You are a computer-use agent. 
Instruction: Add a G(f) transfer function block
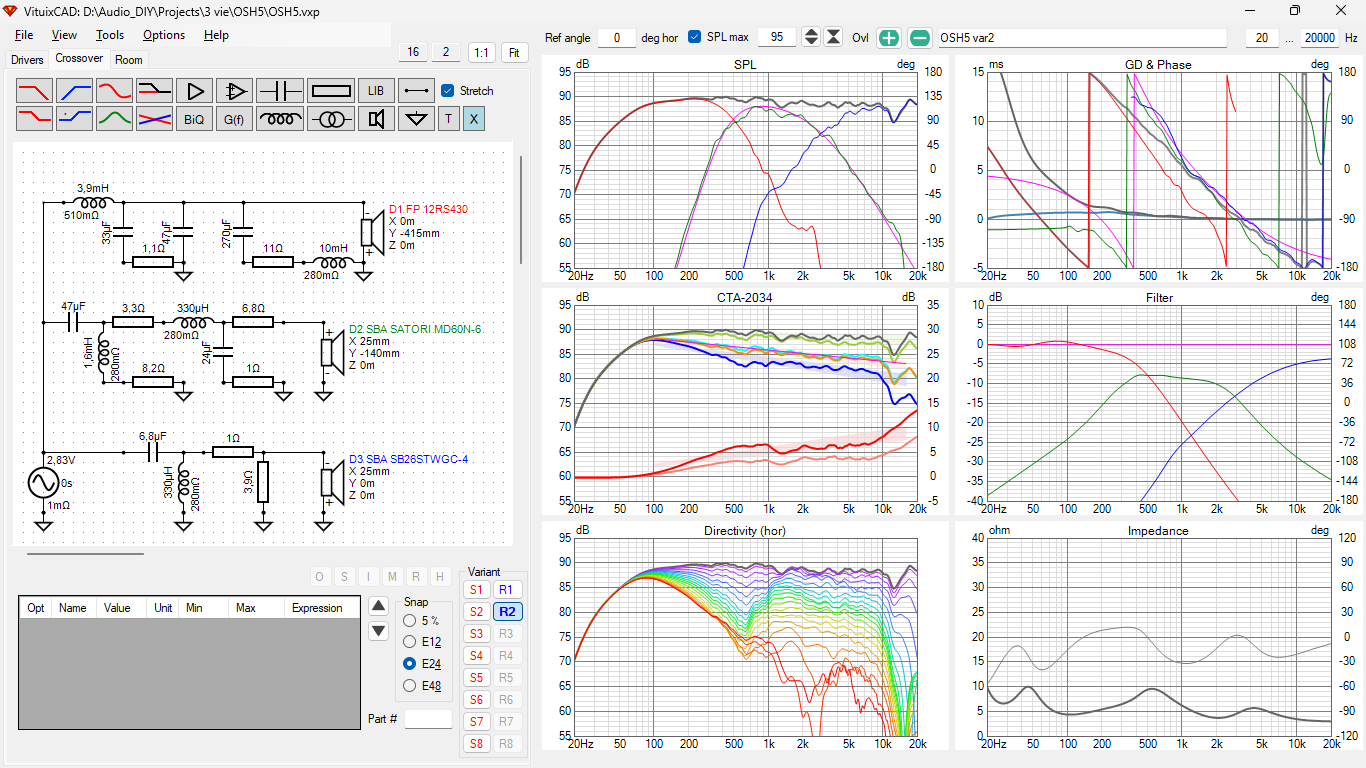point(234,119)
